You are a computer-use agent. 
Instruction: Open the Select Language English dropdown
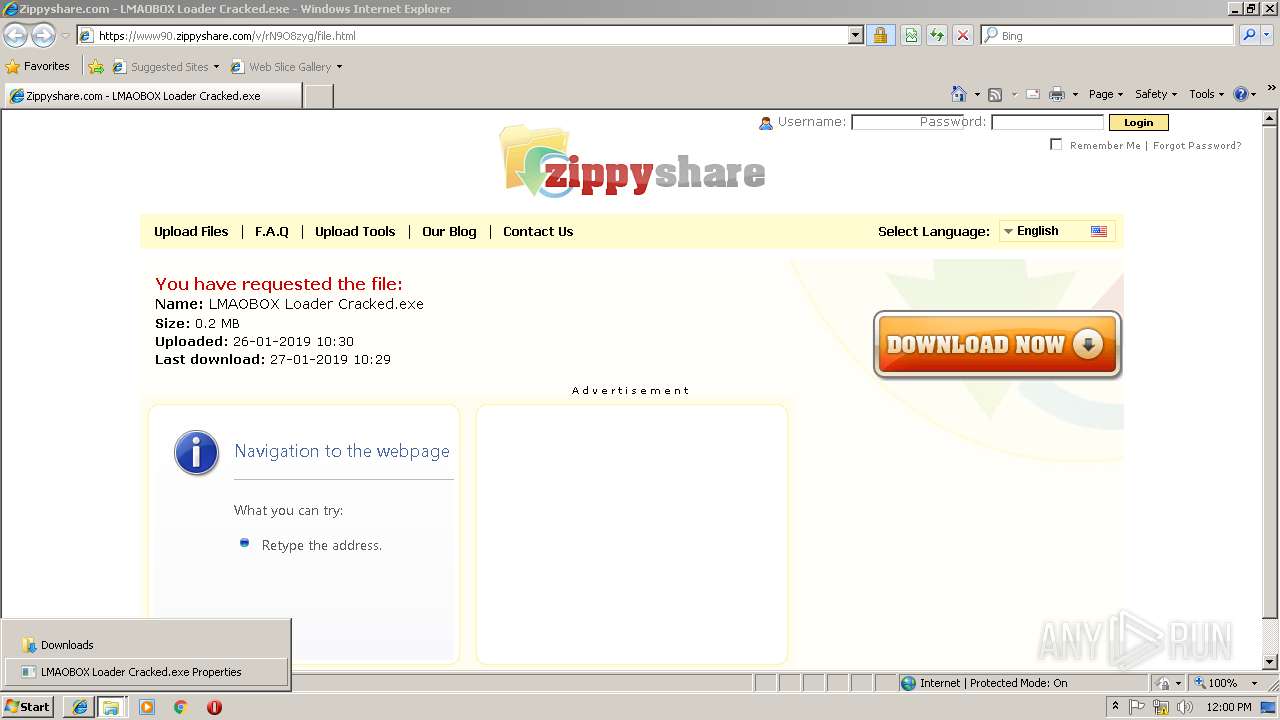[1057, 231]
